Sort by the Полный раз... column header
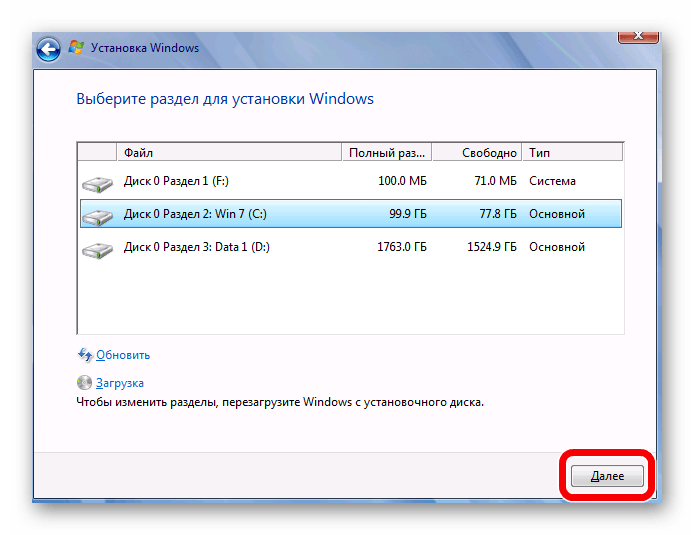The width and height of the screenshot is (698, 535). point(386,153)
